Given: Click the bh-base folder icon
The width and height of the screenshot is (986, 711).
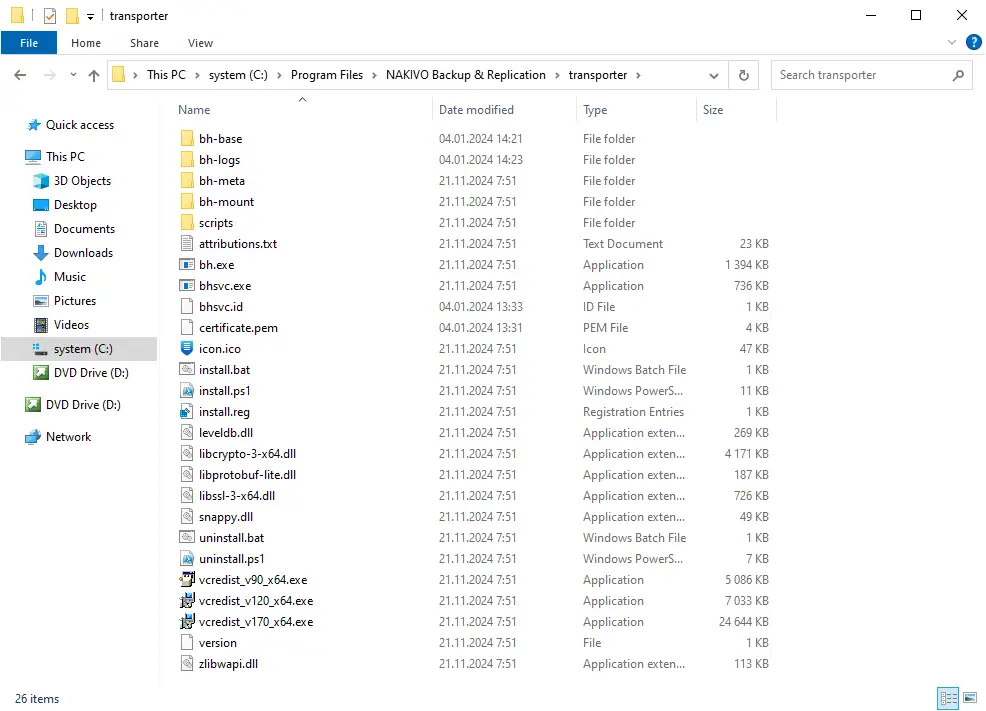Looking at the screenshot, I should click(x=187, y=138).
